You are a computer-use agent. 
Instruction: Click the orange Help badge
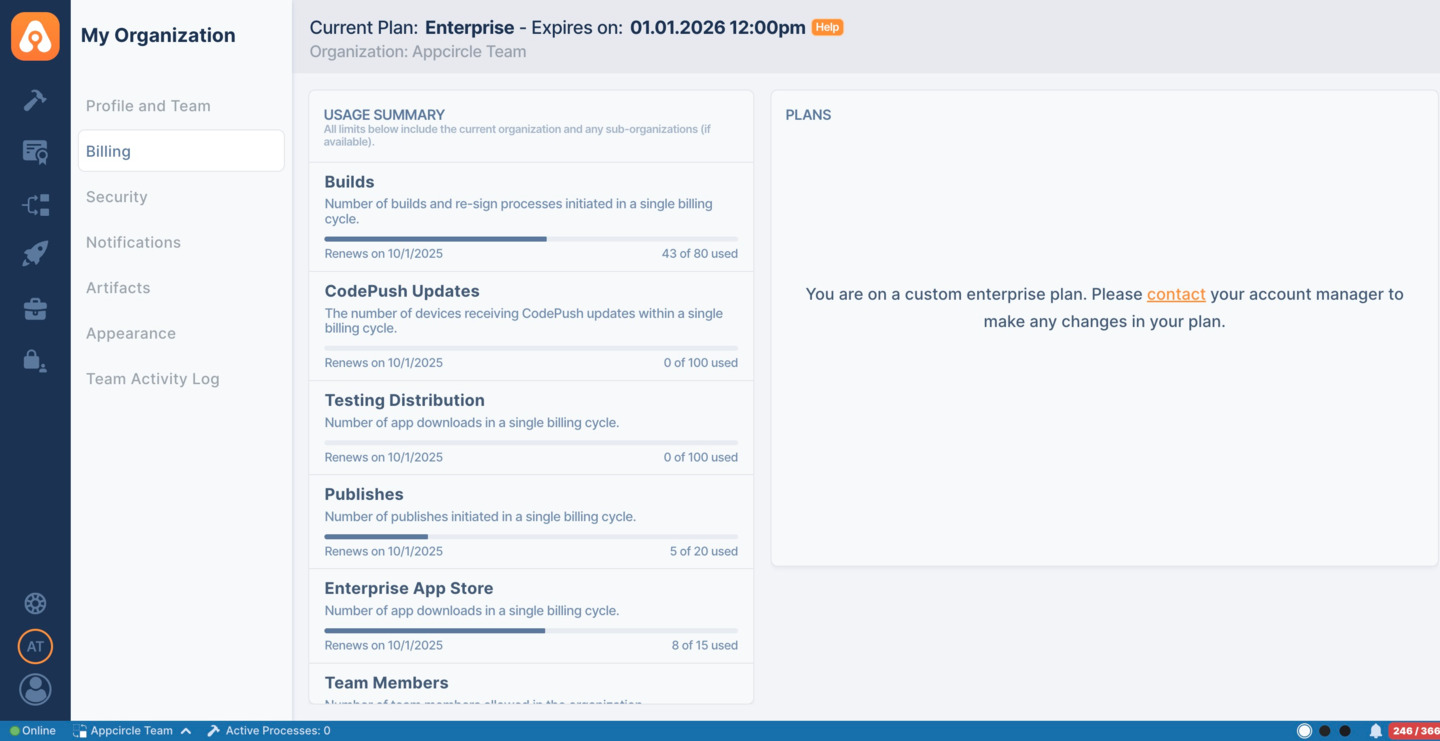pos(827,27)
